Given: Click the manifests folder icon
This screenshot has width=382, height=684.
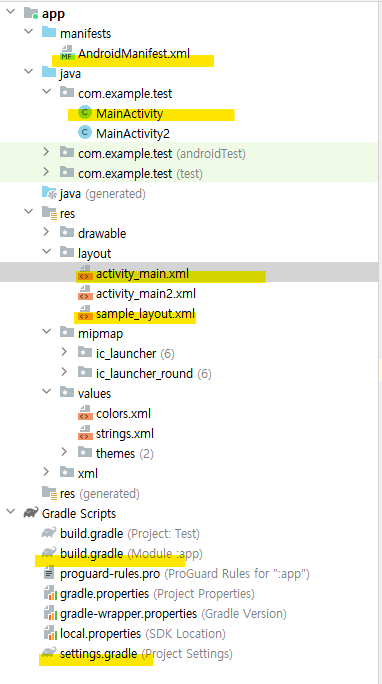Looking at the screenshot, I should pyautogui.click(x=49, y=33).
